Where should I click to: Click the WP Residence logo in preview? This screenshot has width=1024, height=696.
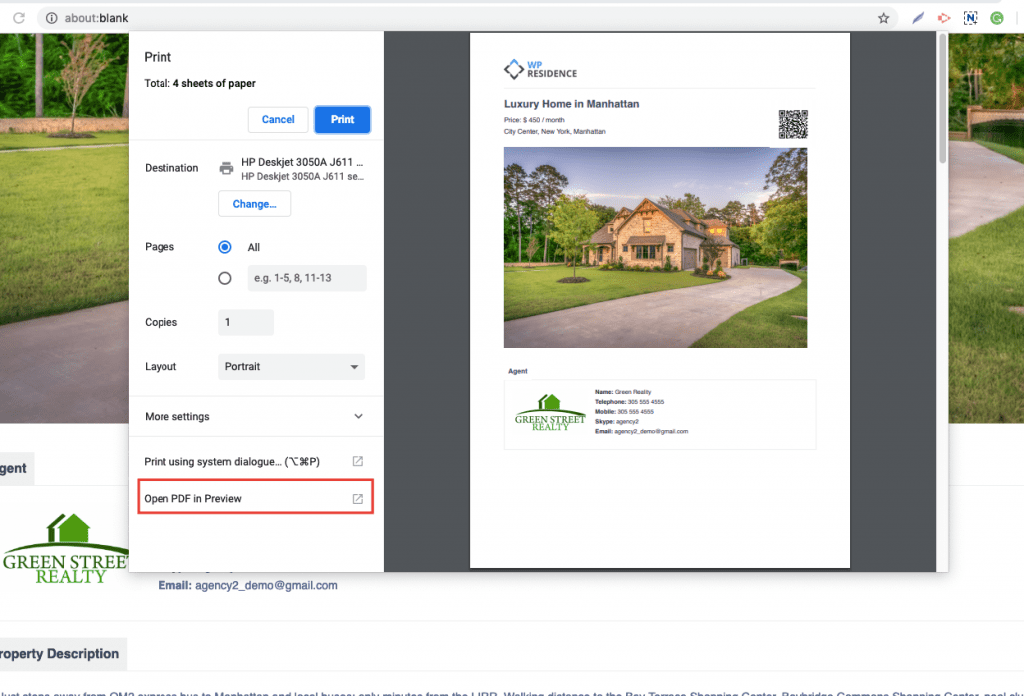[x=540, y=69]
